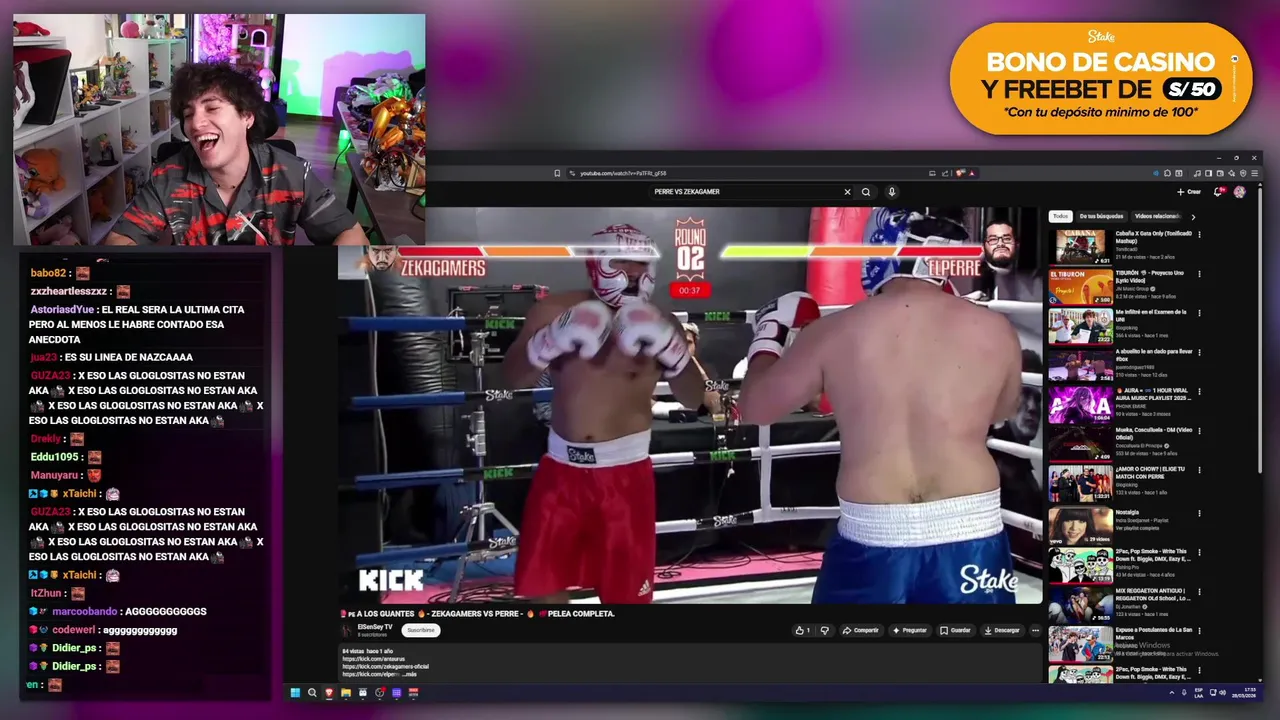Open the Brave browser taskbar icon
Viewport: 1280px width, 720px height.
click(328, 693)
